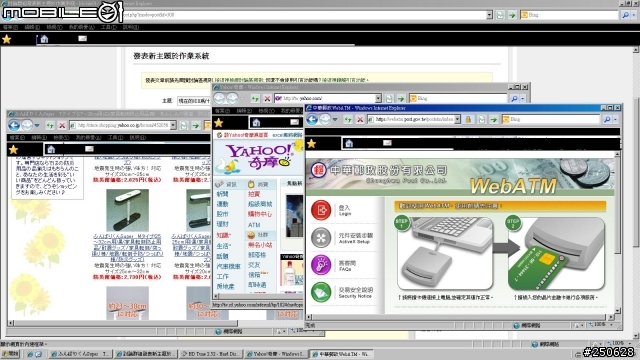Open 檔案 menu in Yahoo Japan shopping window
Viewport: 640px width, 360px height.
click(17, 138)
